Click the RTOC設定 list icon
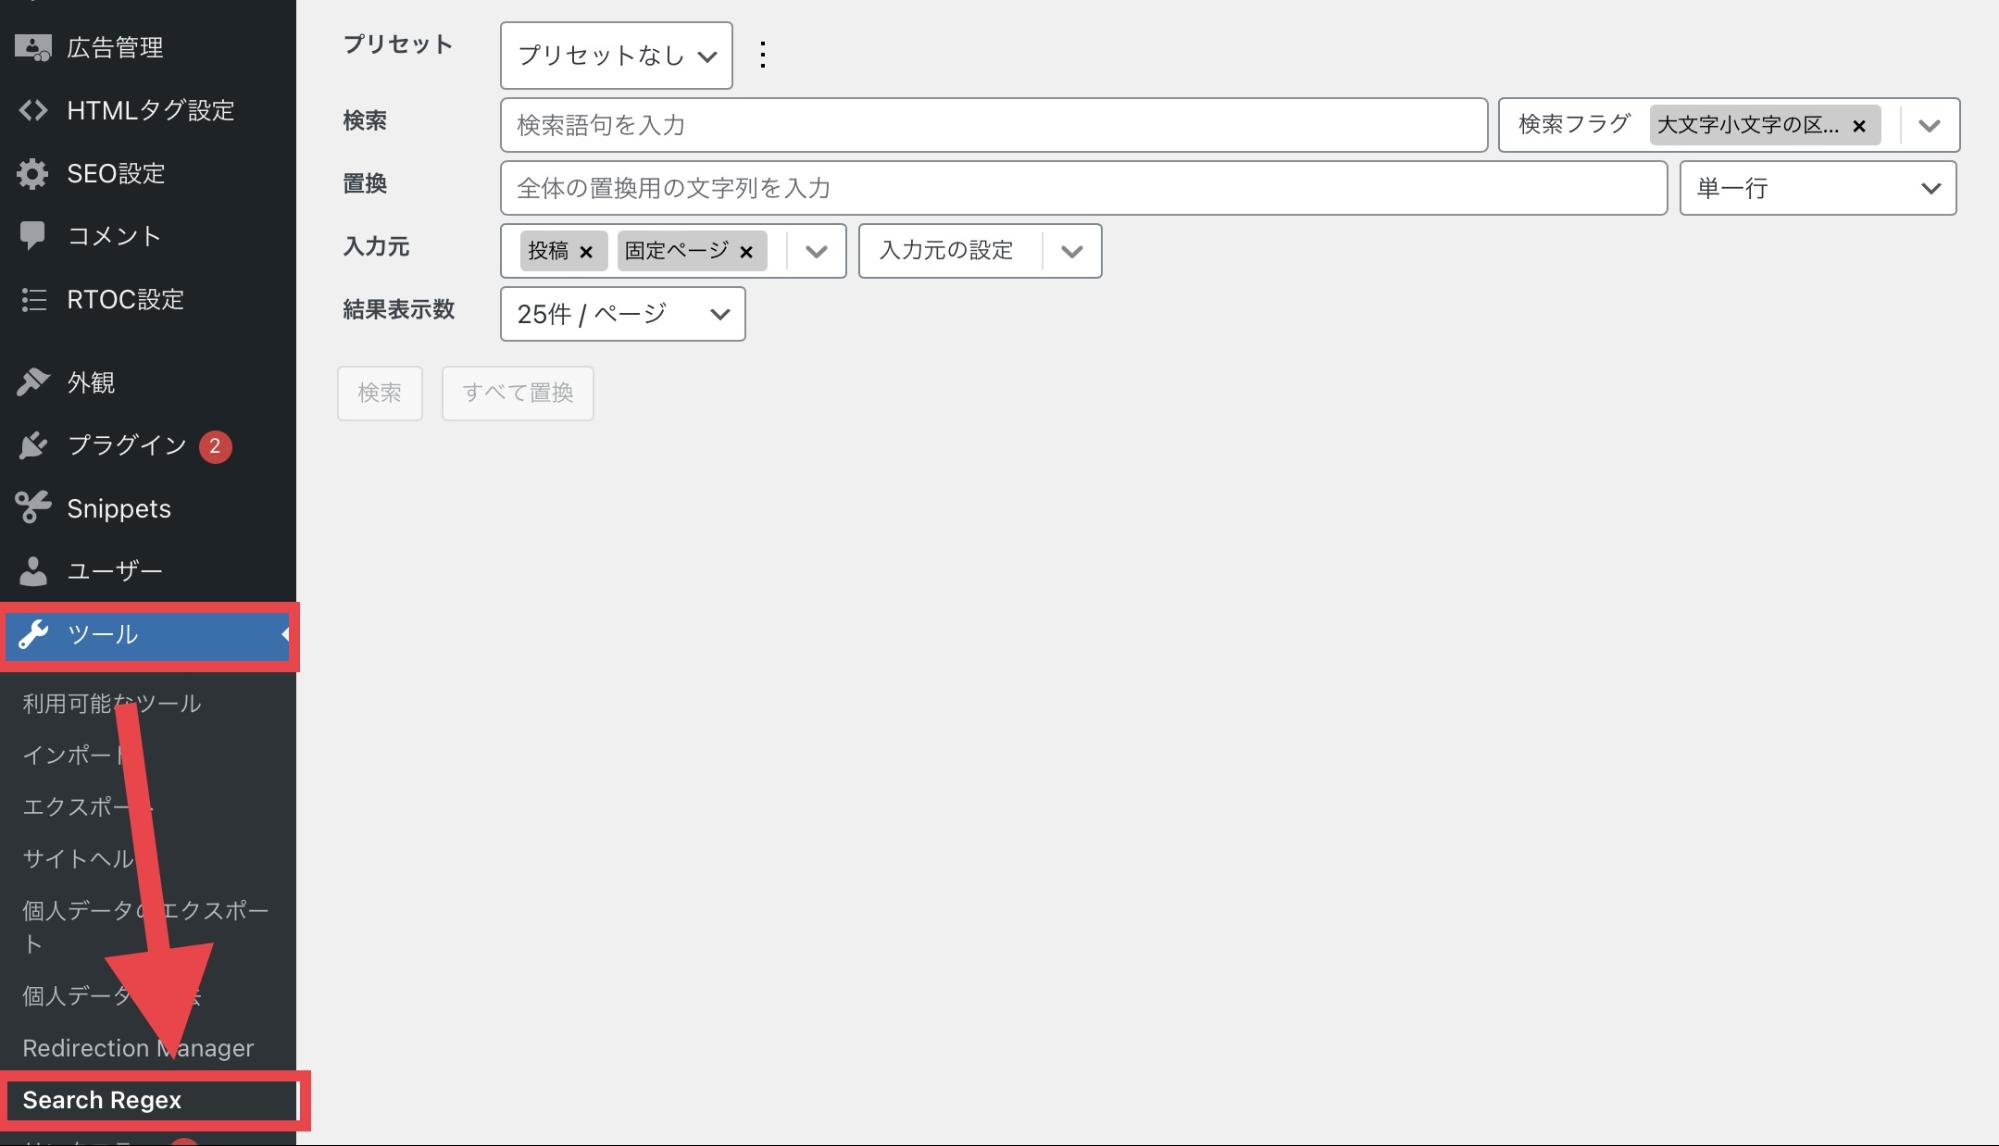 click(x=33, y=299)
